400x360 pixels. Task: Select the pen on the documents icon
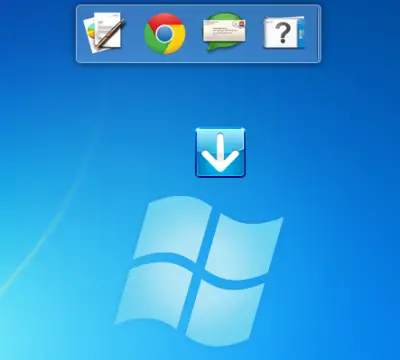[110, 33]
